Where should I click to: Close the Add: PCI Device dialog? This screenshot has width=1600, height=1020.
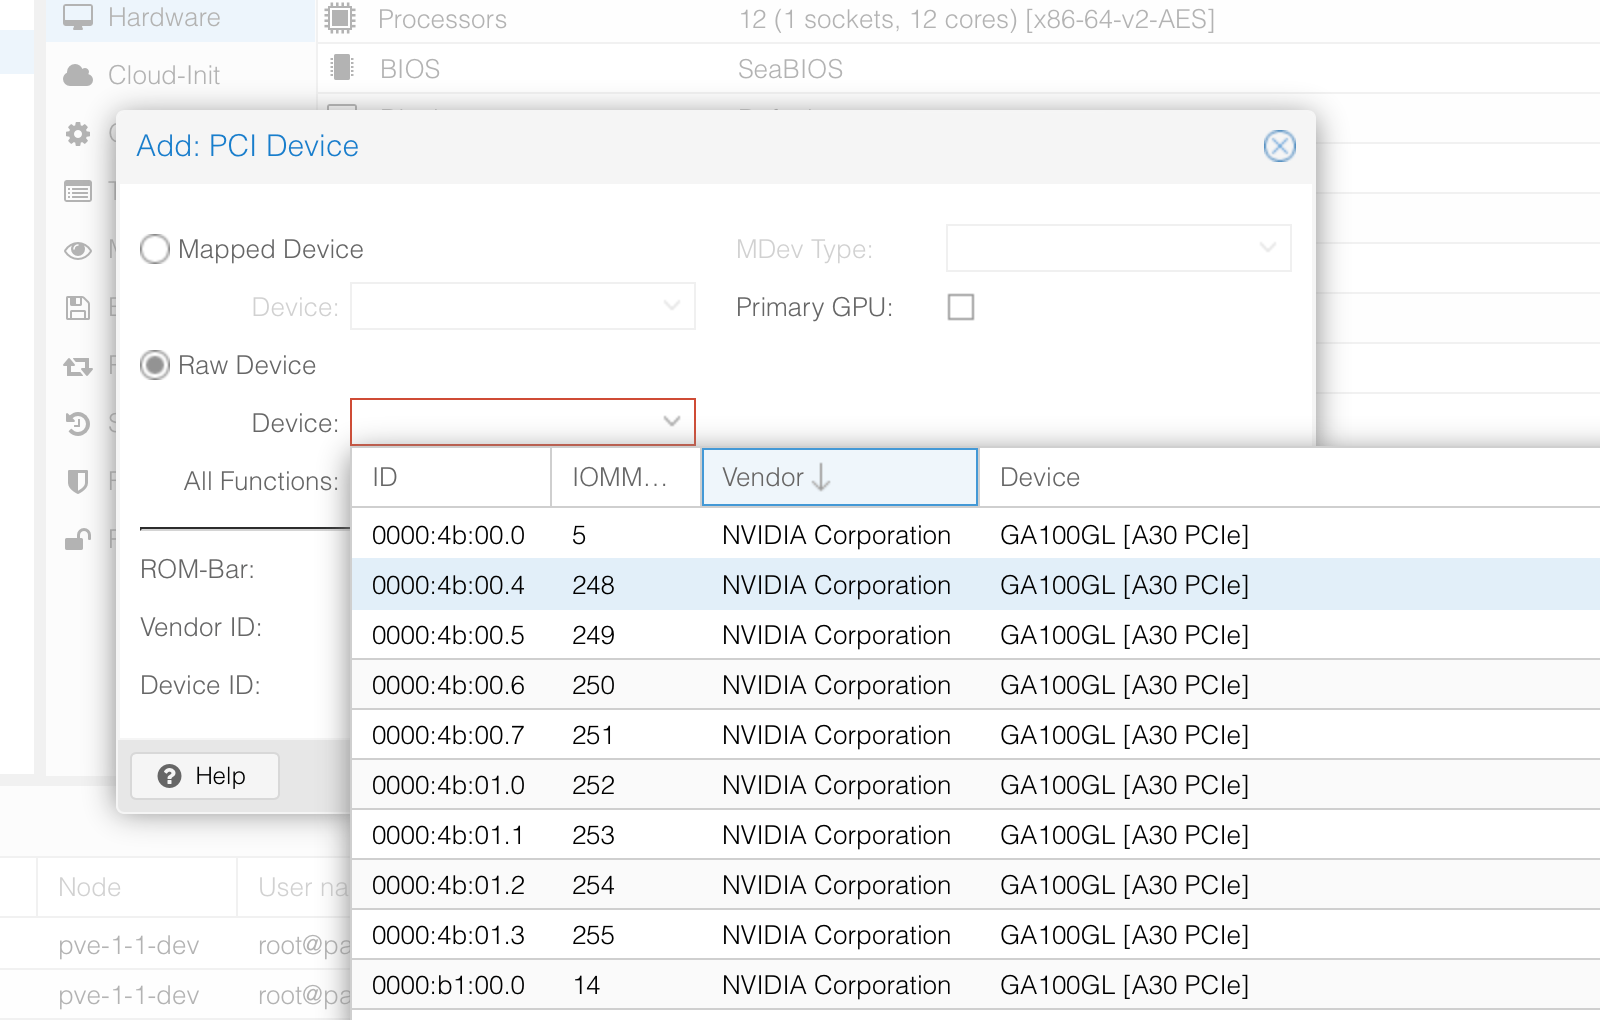coord(1280,146)
